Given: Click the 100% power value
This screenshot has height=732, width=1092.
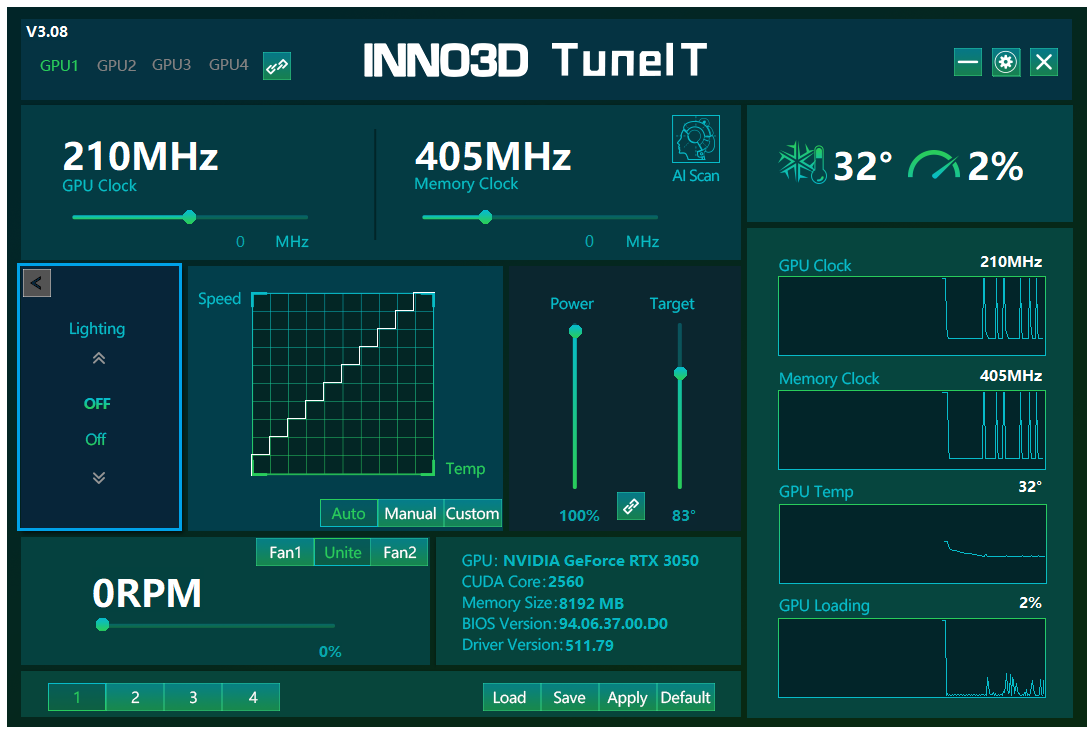Looking at the screenshot, I should click(579, 515).
